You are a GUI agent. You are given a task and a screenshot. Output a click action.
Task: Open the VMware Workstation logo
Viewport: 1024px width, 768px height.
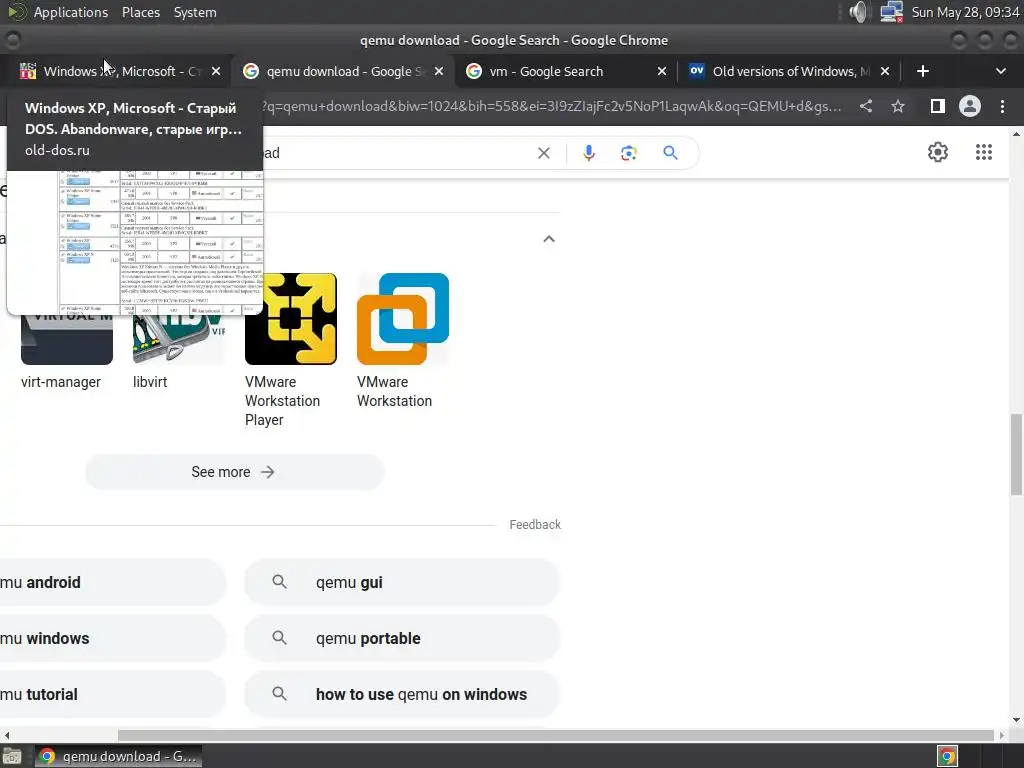(403, 319)
